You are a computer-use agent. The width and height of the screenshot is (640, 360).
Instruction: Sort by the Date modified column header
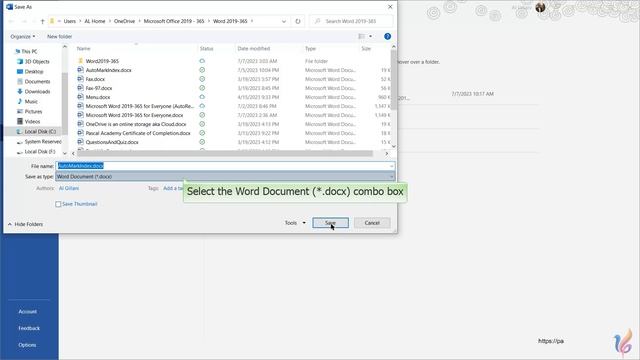click(x=253, y=49)
